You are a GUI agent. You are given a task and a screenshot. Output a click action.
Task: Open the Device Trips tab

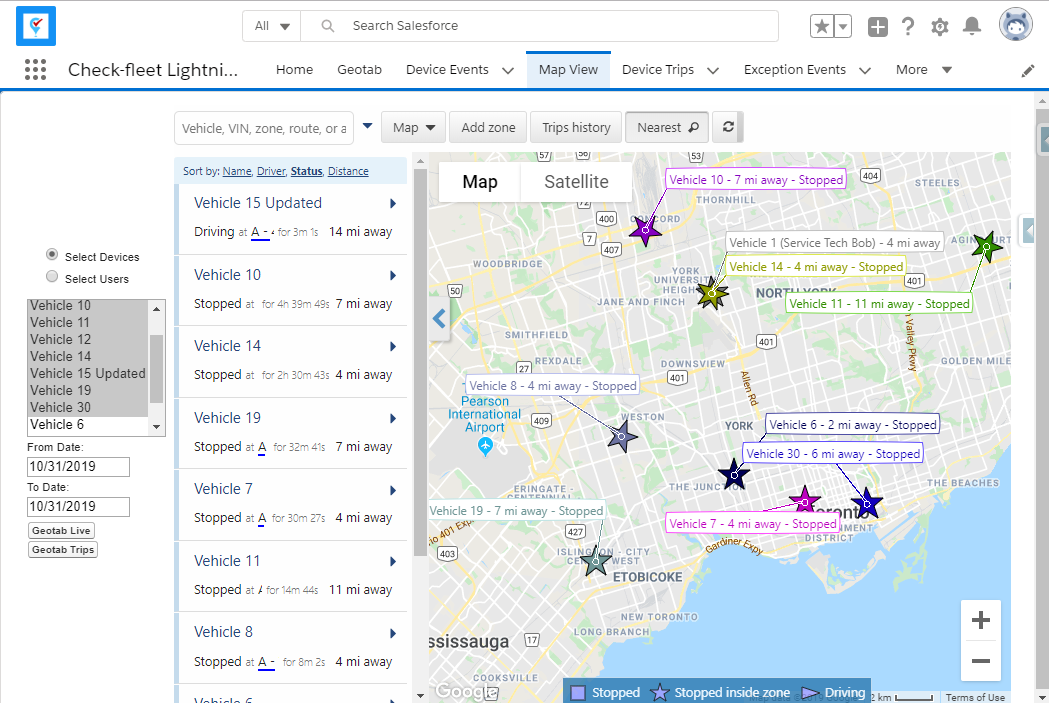pyautogui.click(x=657, y=70)
